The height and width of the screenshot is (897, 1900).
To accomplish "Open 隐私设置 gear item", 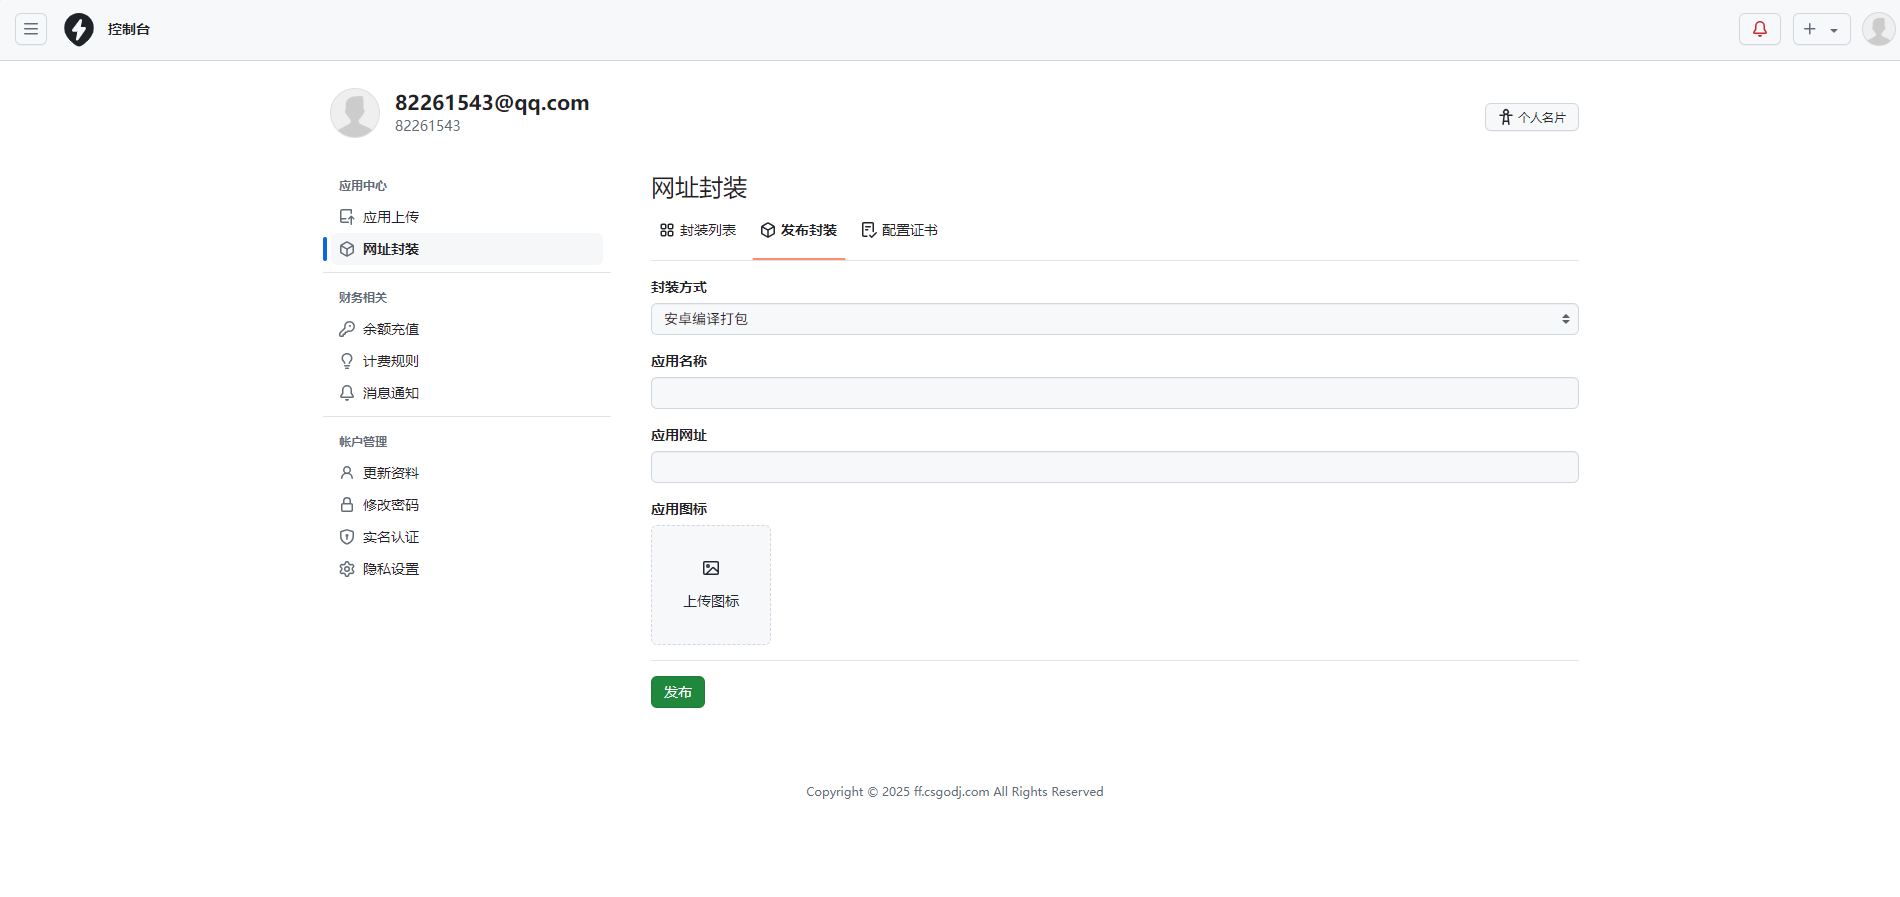I will (x=390, y=569).
